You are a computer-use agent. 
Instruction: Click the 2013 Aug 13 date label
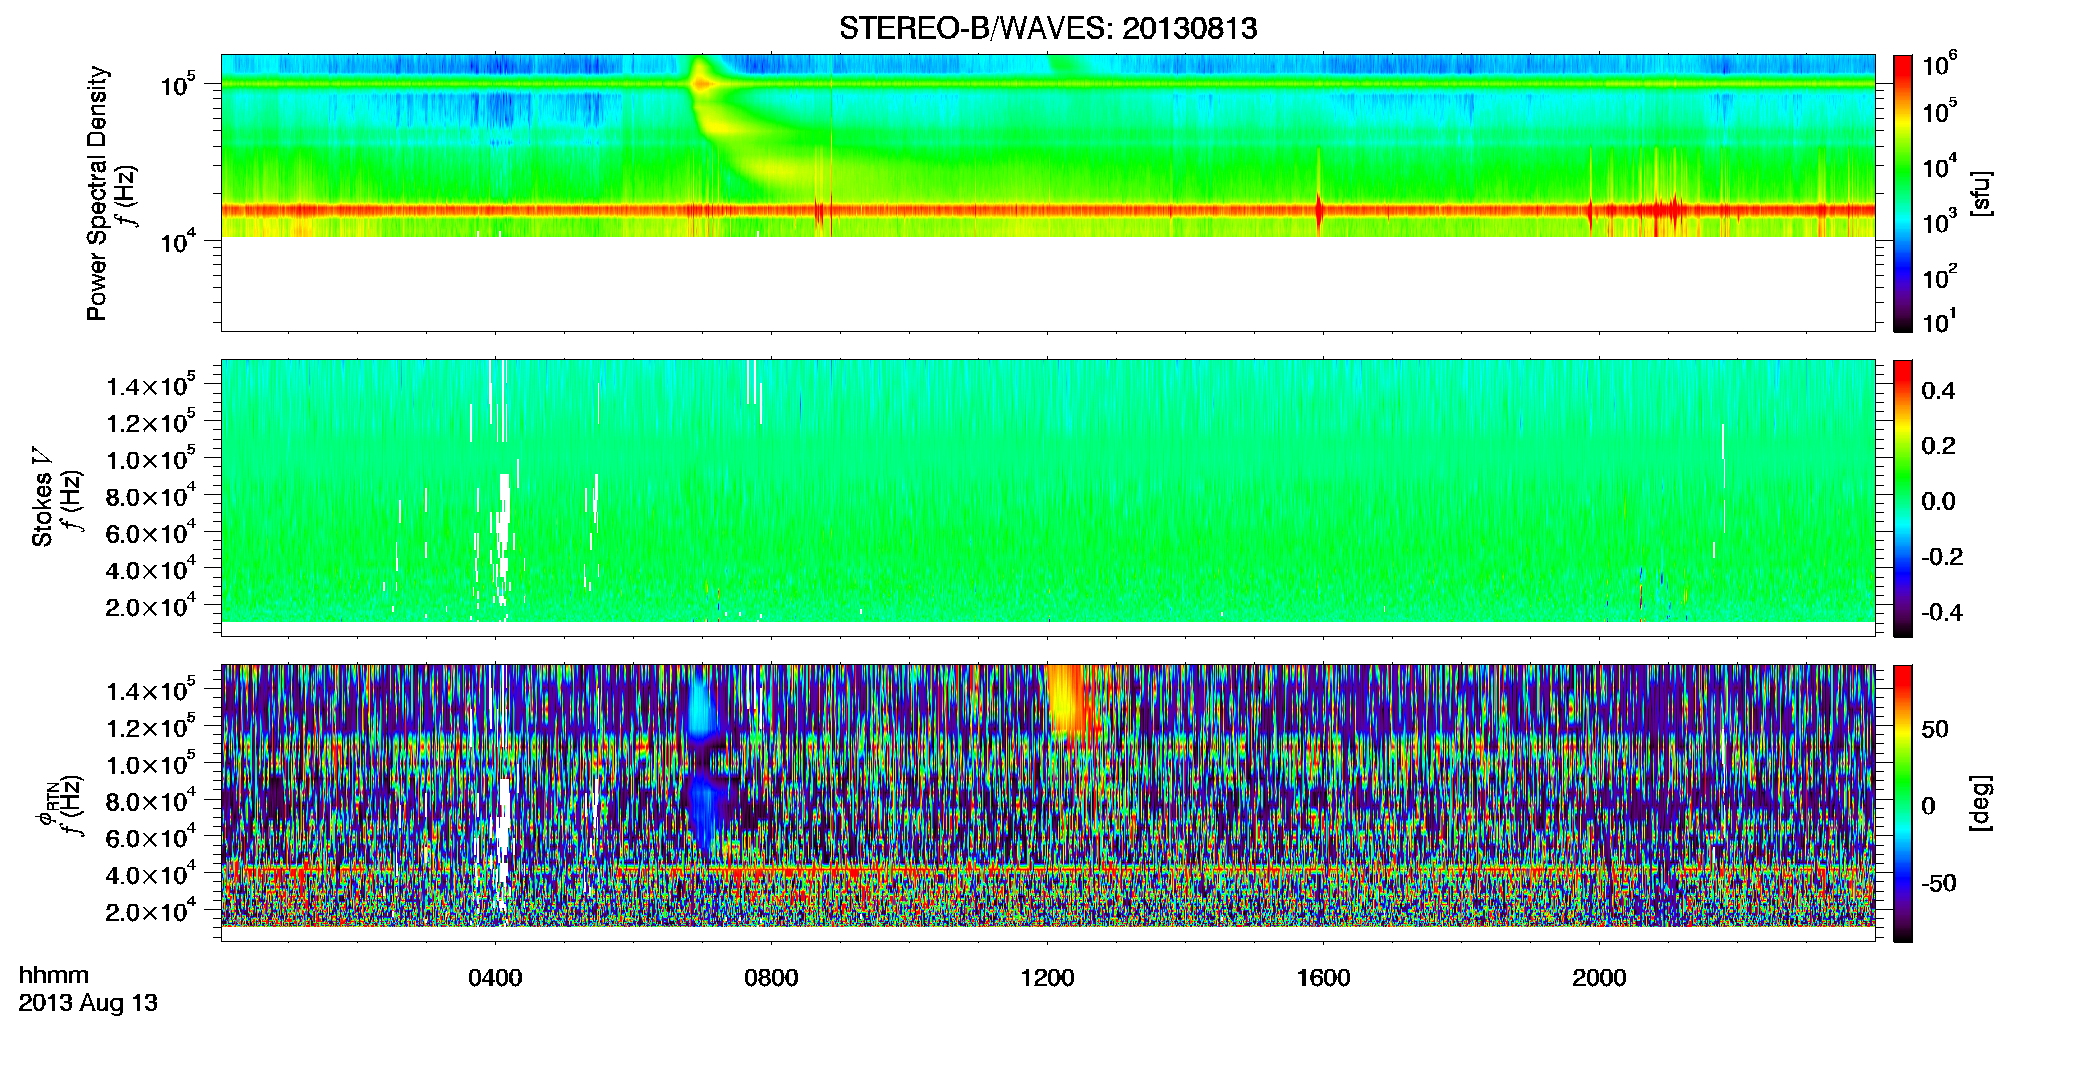(x=88, y=1003)
